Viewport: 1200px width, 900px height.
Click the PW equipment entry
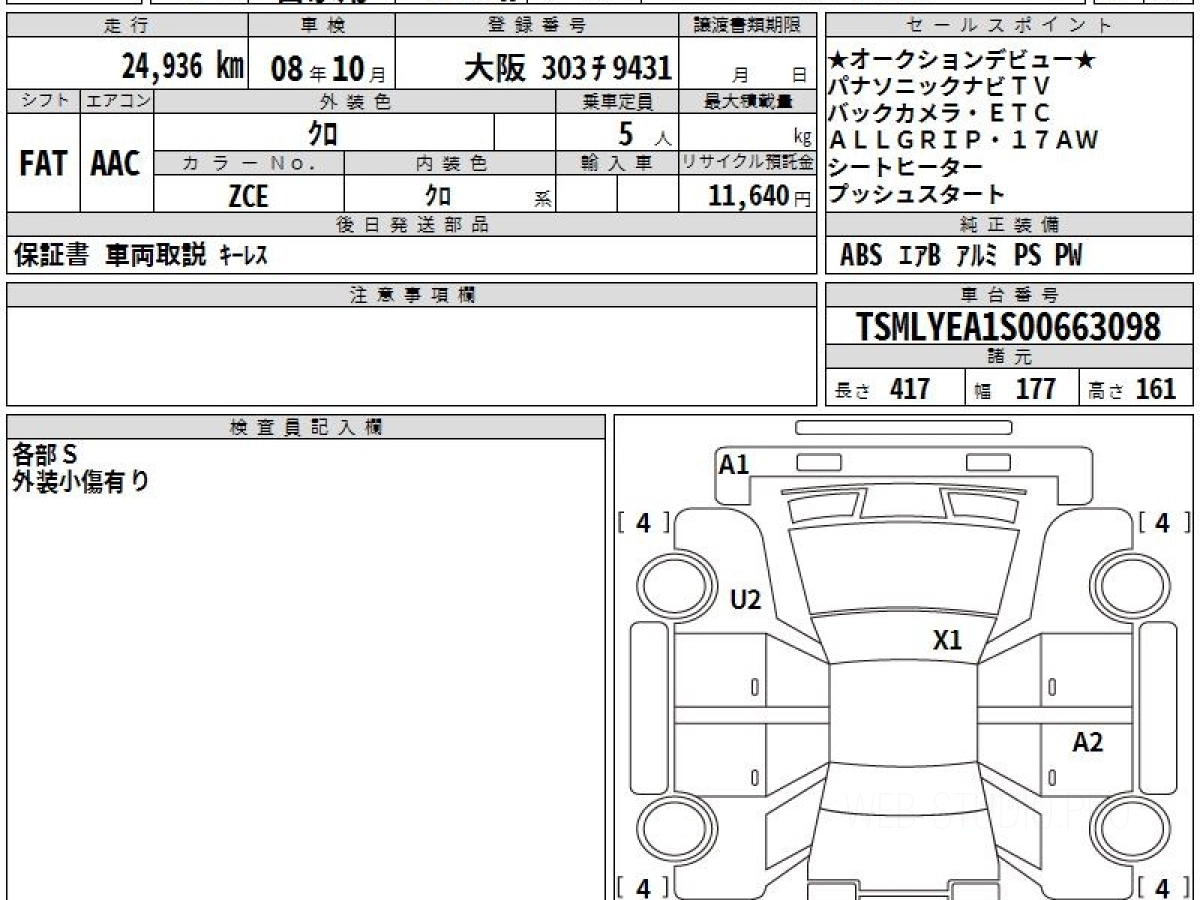(1068, 256)
